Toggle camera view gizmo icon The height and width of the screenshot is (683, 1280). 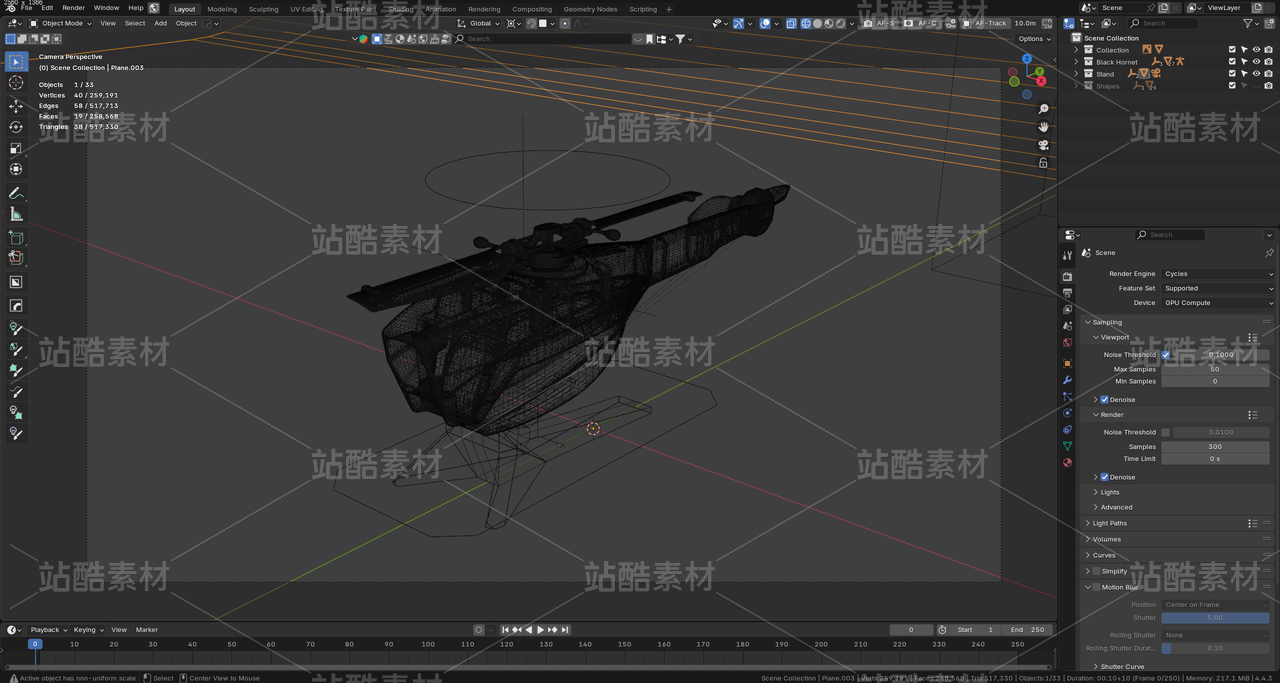pos(1043,145)
